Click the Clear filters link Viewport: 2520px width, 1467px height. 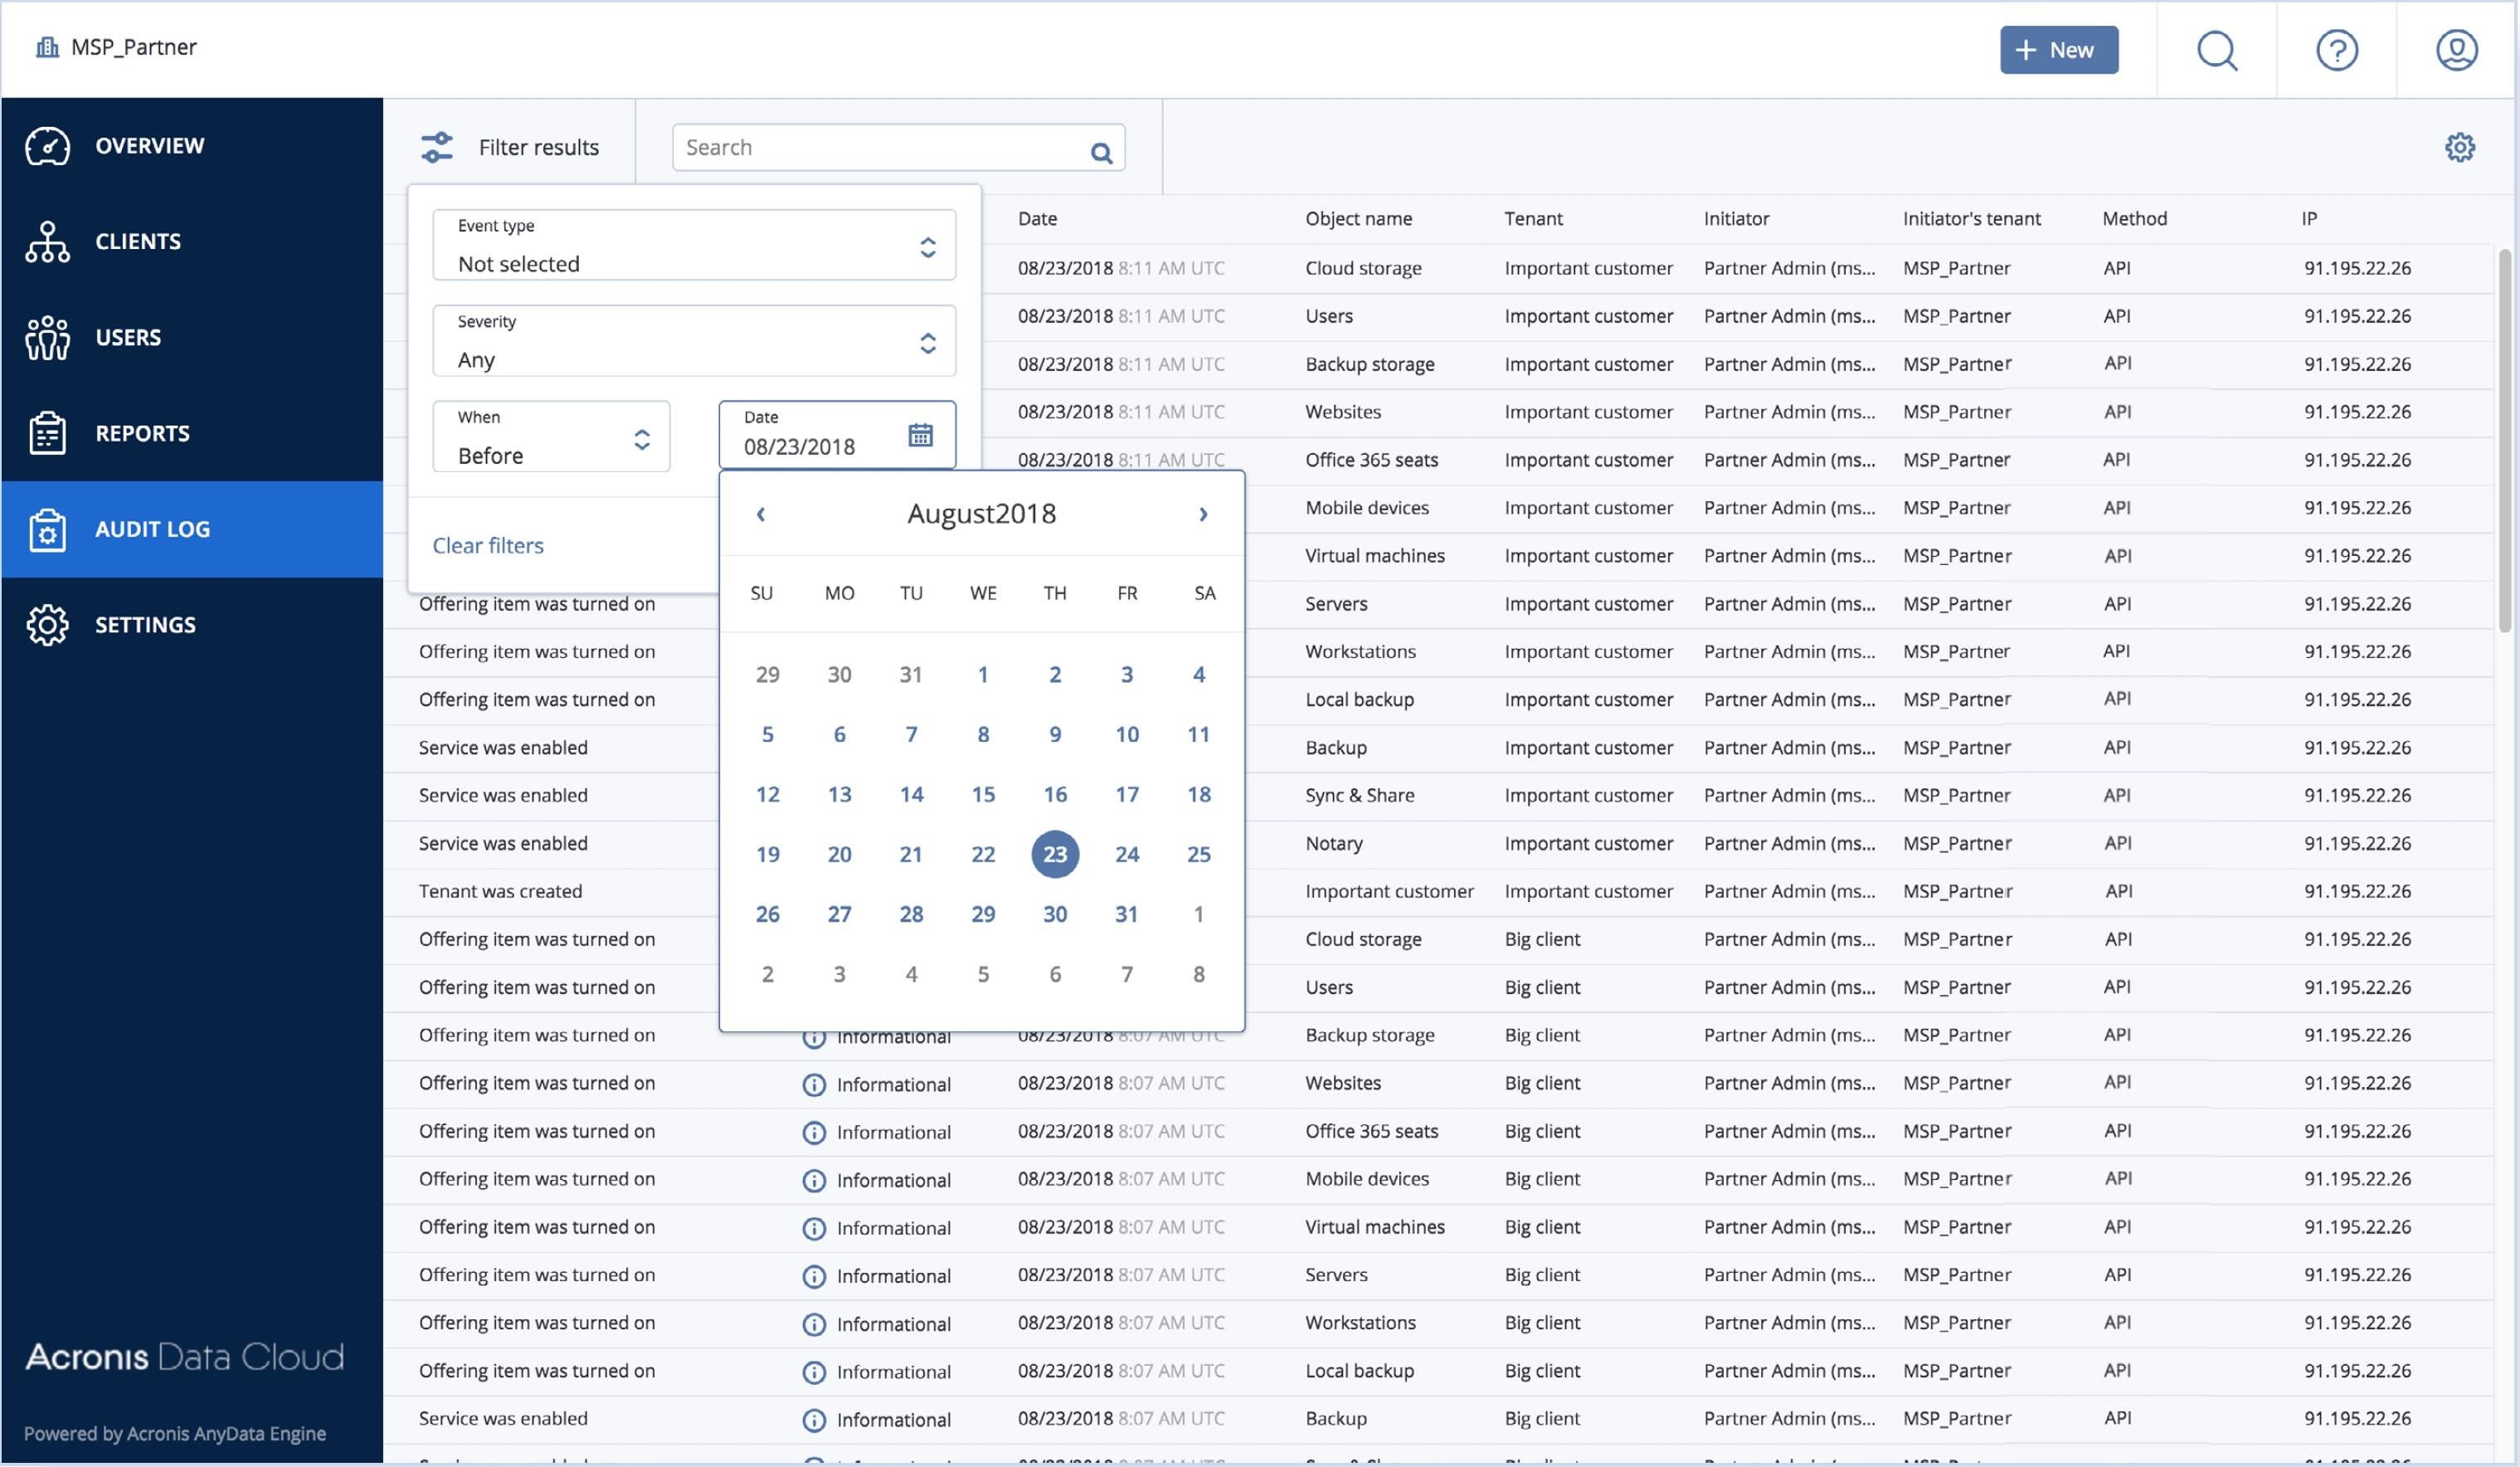tap(488, 546)
